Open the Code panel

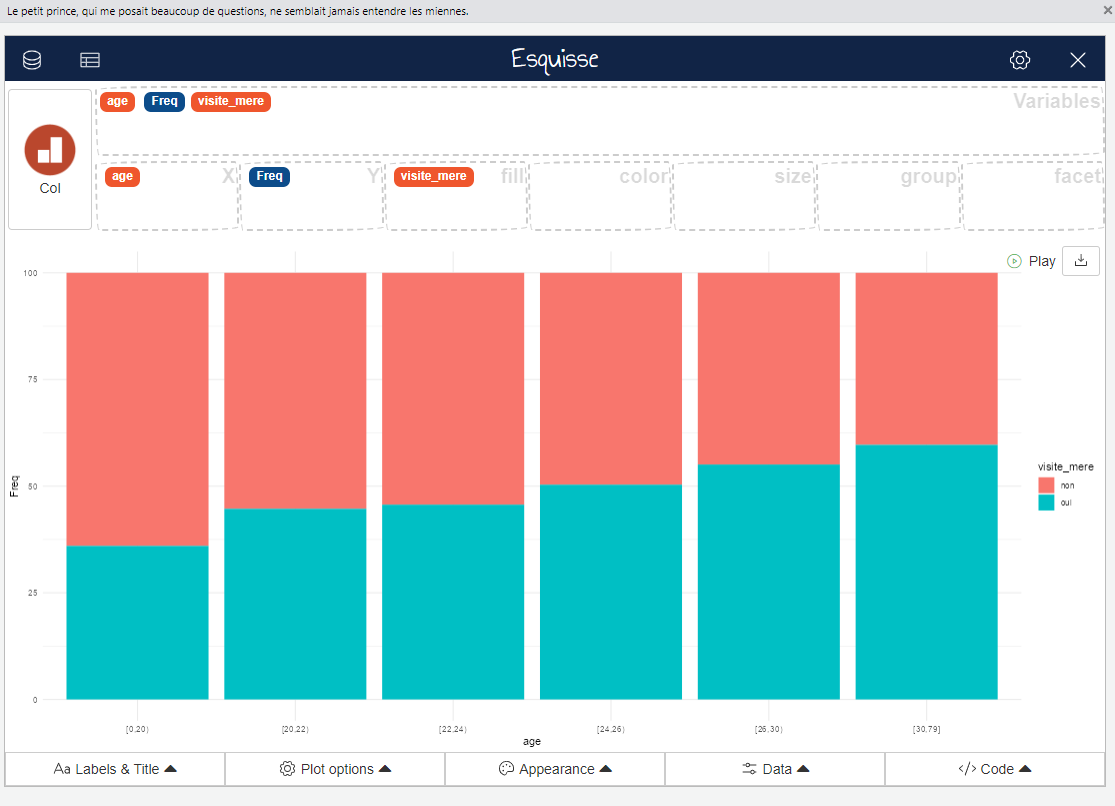pyautogui.click(x=995, y=769)
